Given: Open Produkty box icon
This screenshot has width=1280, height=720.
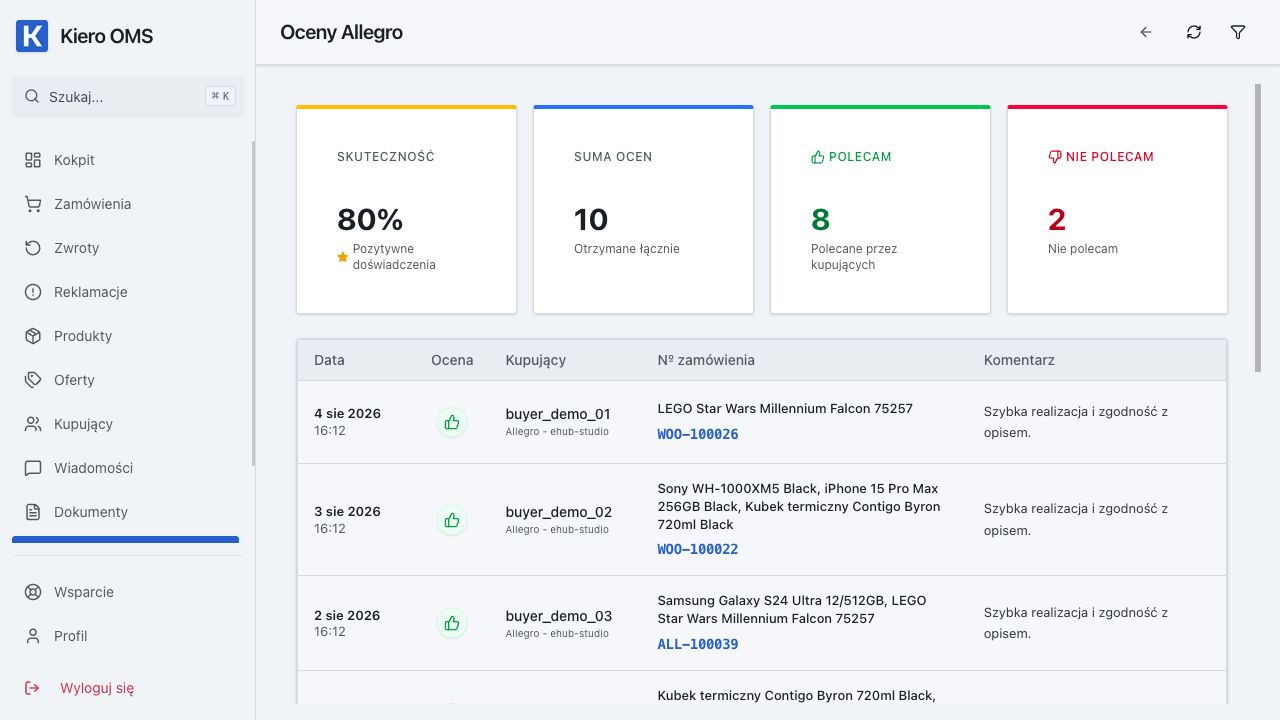Looking at the screenshot, I should click(33, 336).
